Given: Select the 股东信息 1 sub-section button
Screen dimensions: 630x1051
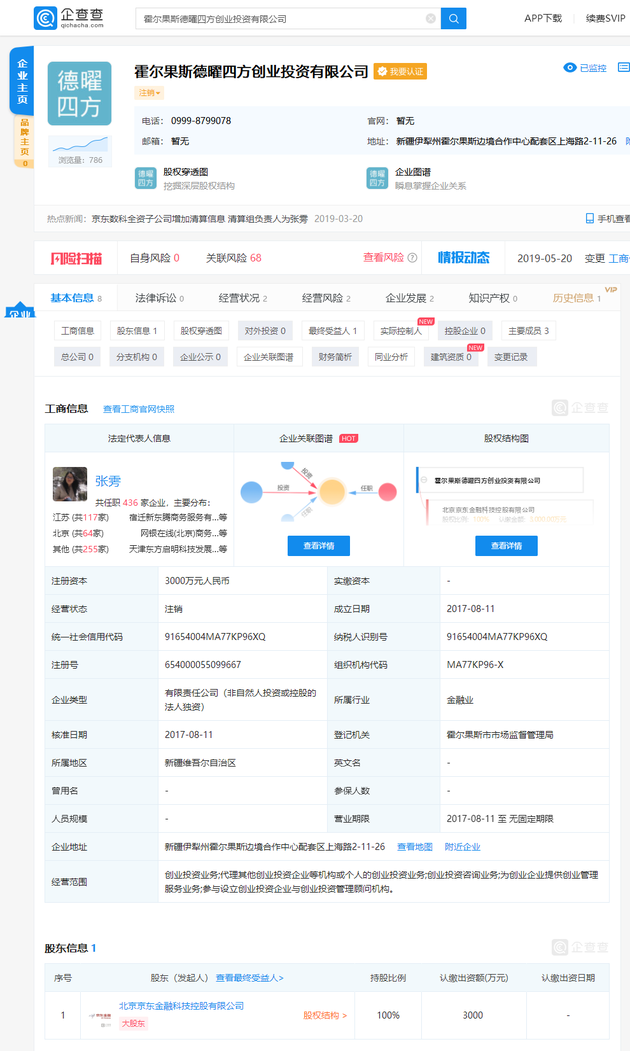Looking at the screenshot, I should click(137, 330).
